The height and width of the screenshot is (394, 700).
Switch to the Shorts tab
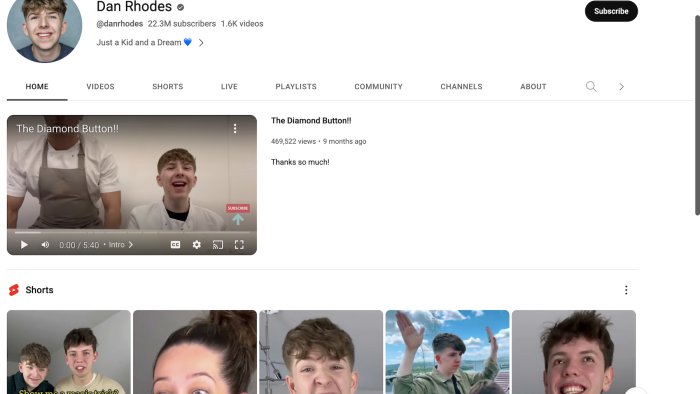[x=167, y=87]
